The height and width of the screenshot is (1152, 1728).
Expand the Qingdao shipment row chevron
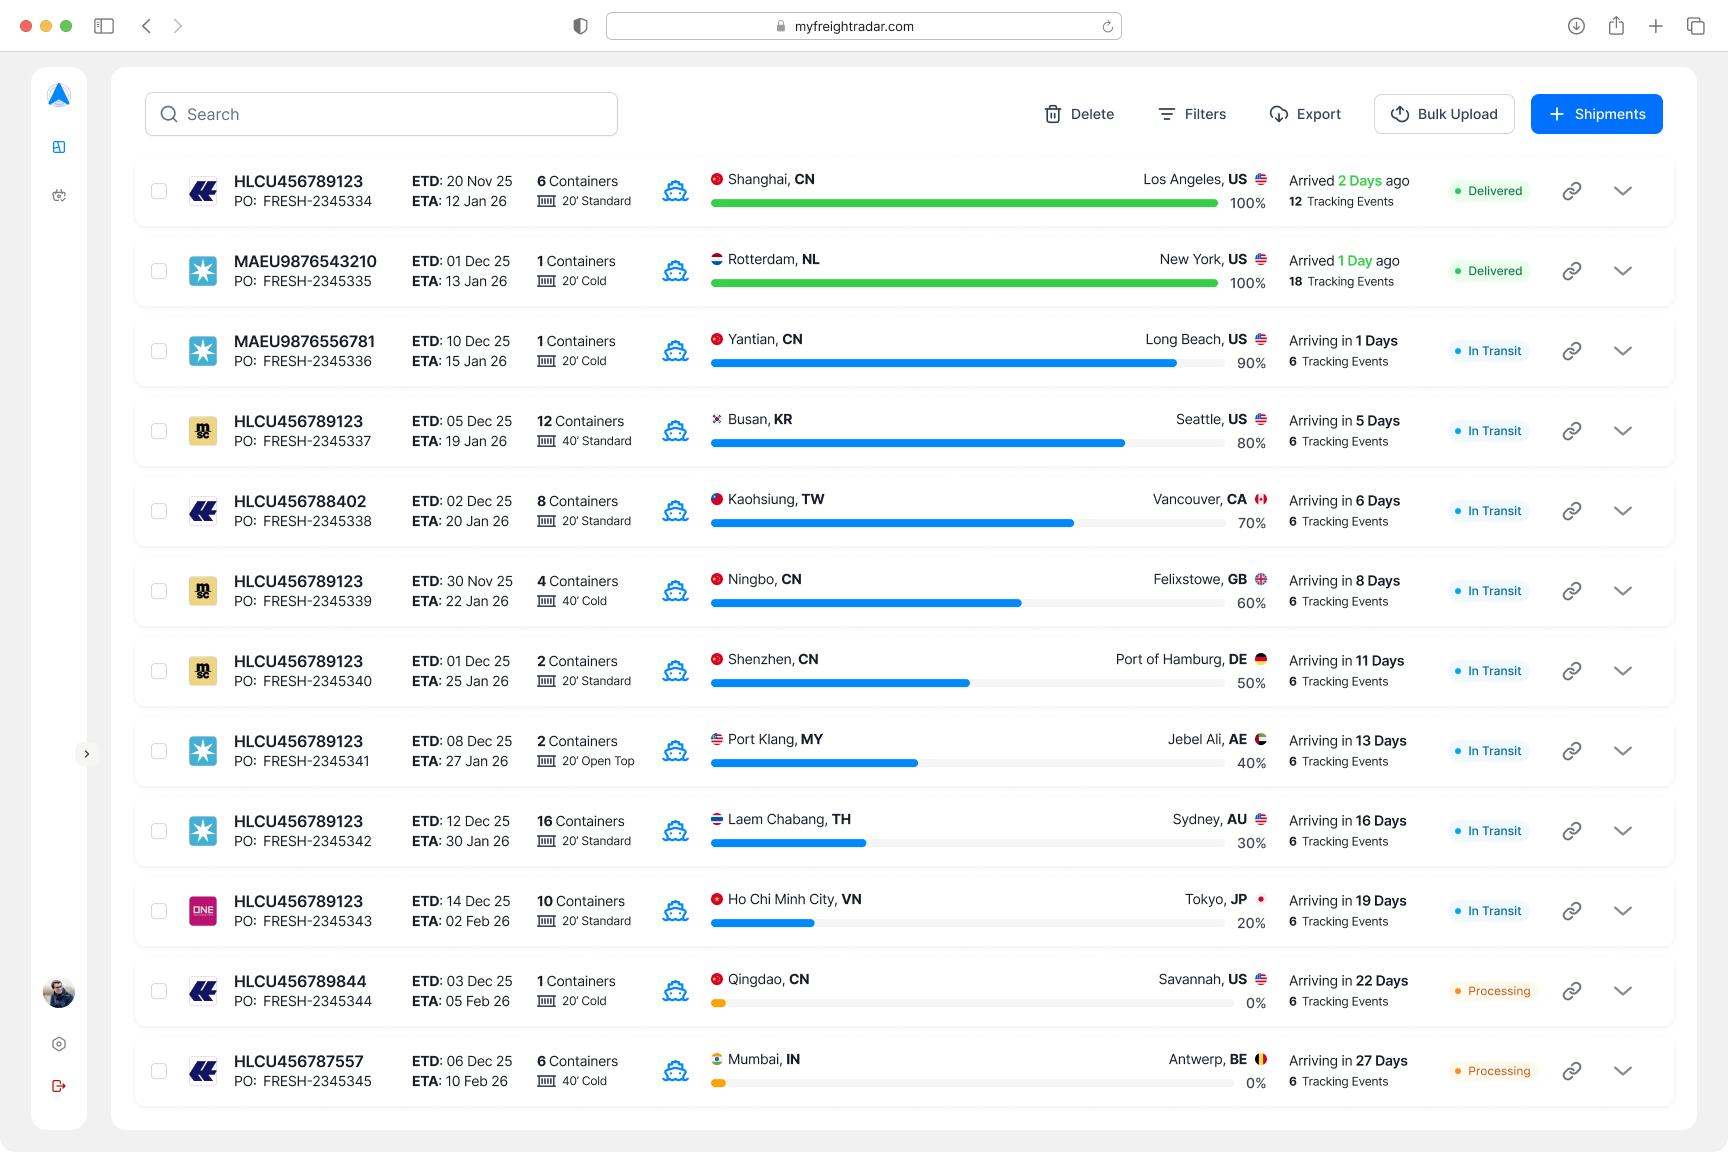(x=1623, y=991)
